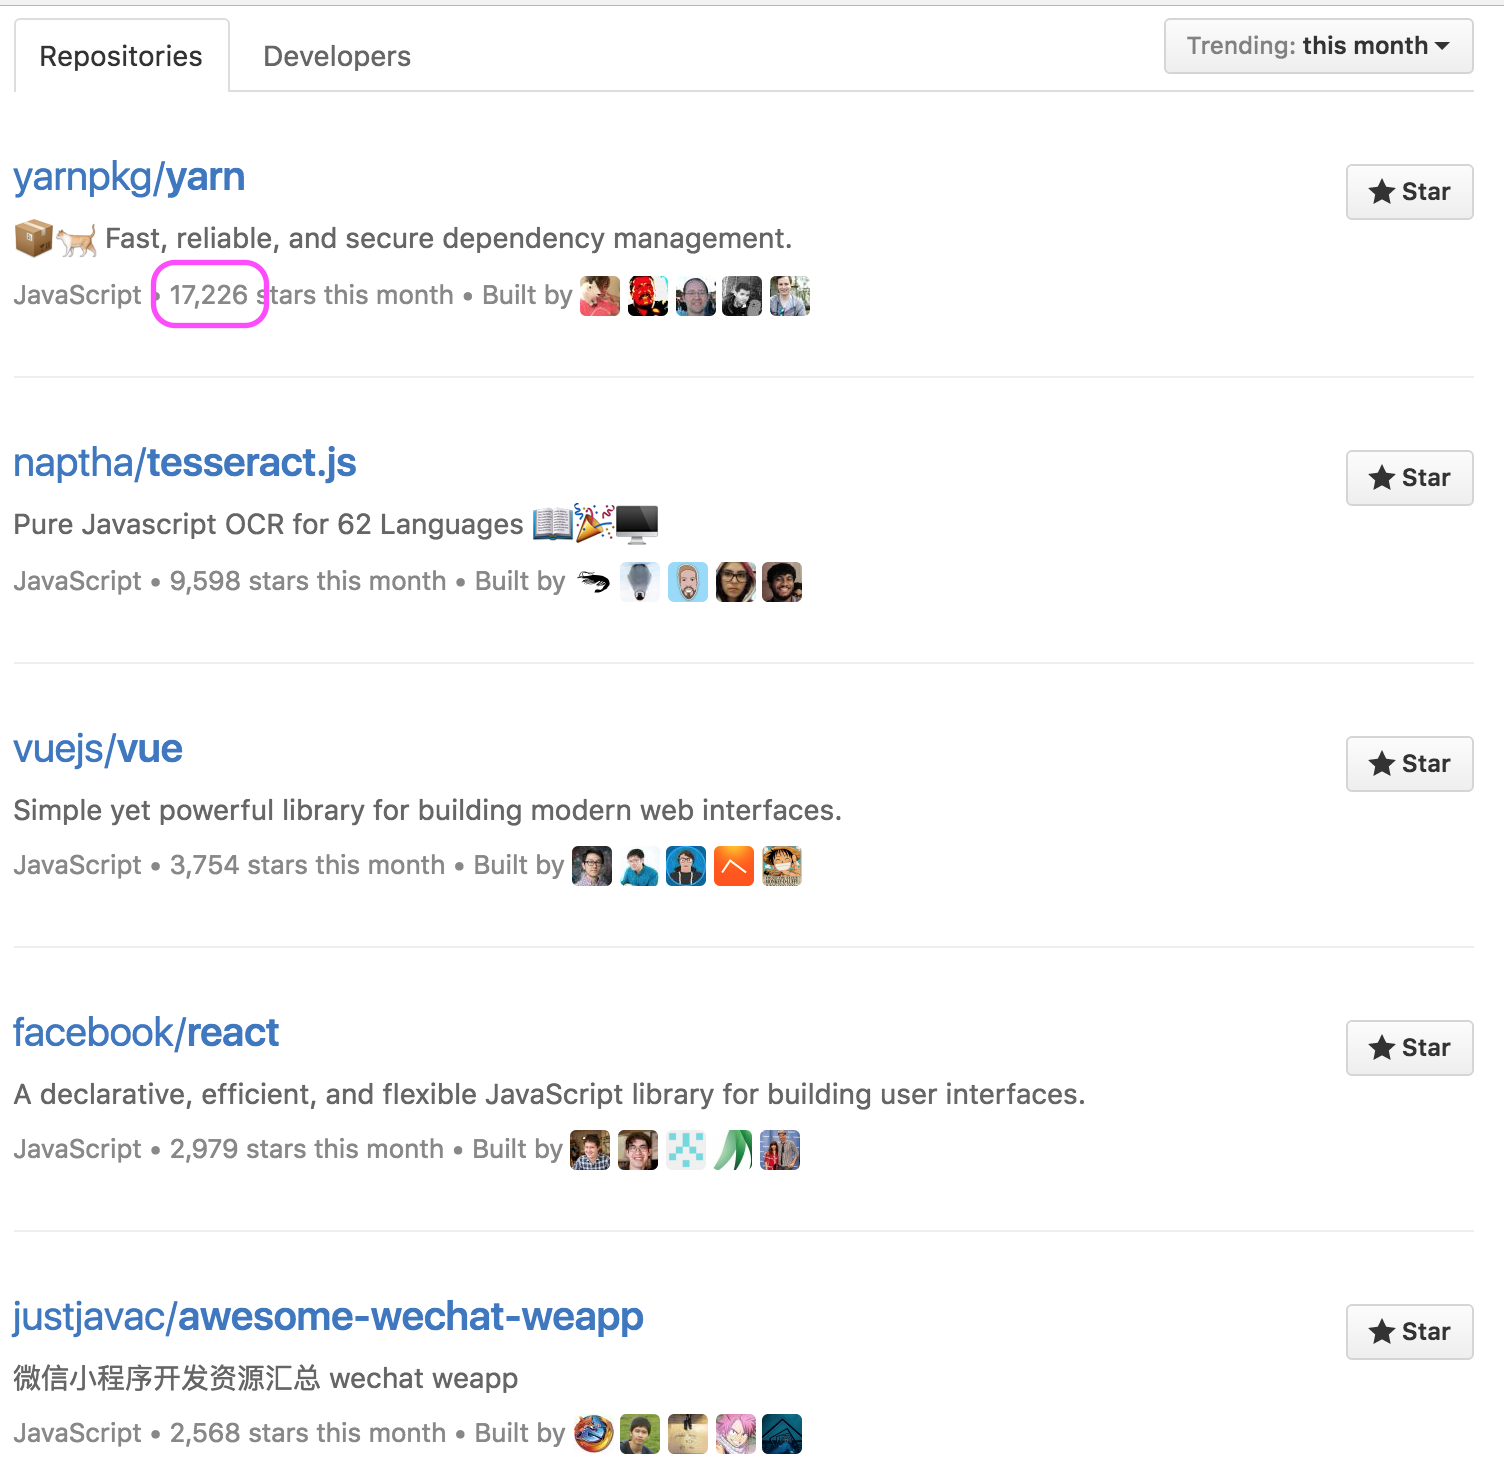1504x1458 pixels.
Task: Click the cat emoji in yarn description
Action: tap(77, 240)
